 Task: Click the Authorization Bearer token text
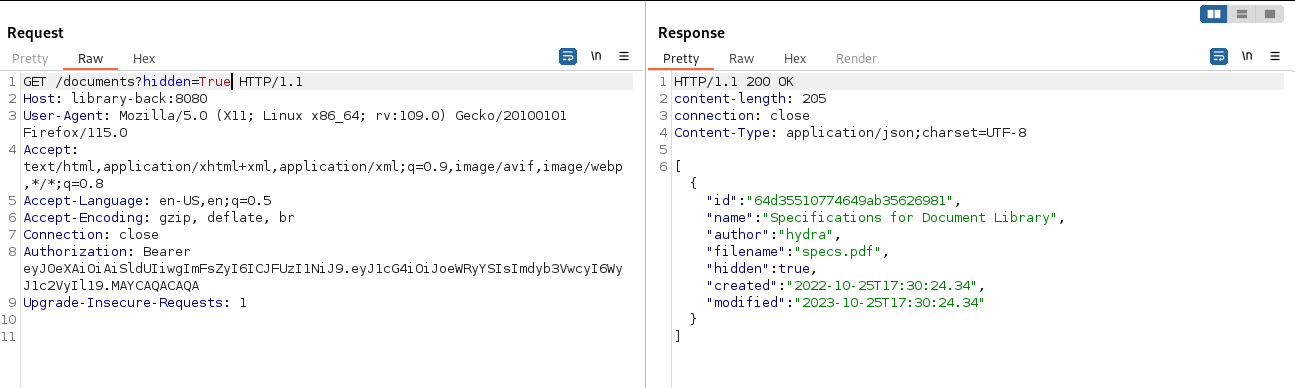click(x=323, y=277)
